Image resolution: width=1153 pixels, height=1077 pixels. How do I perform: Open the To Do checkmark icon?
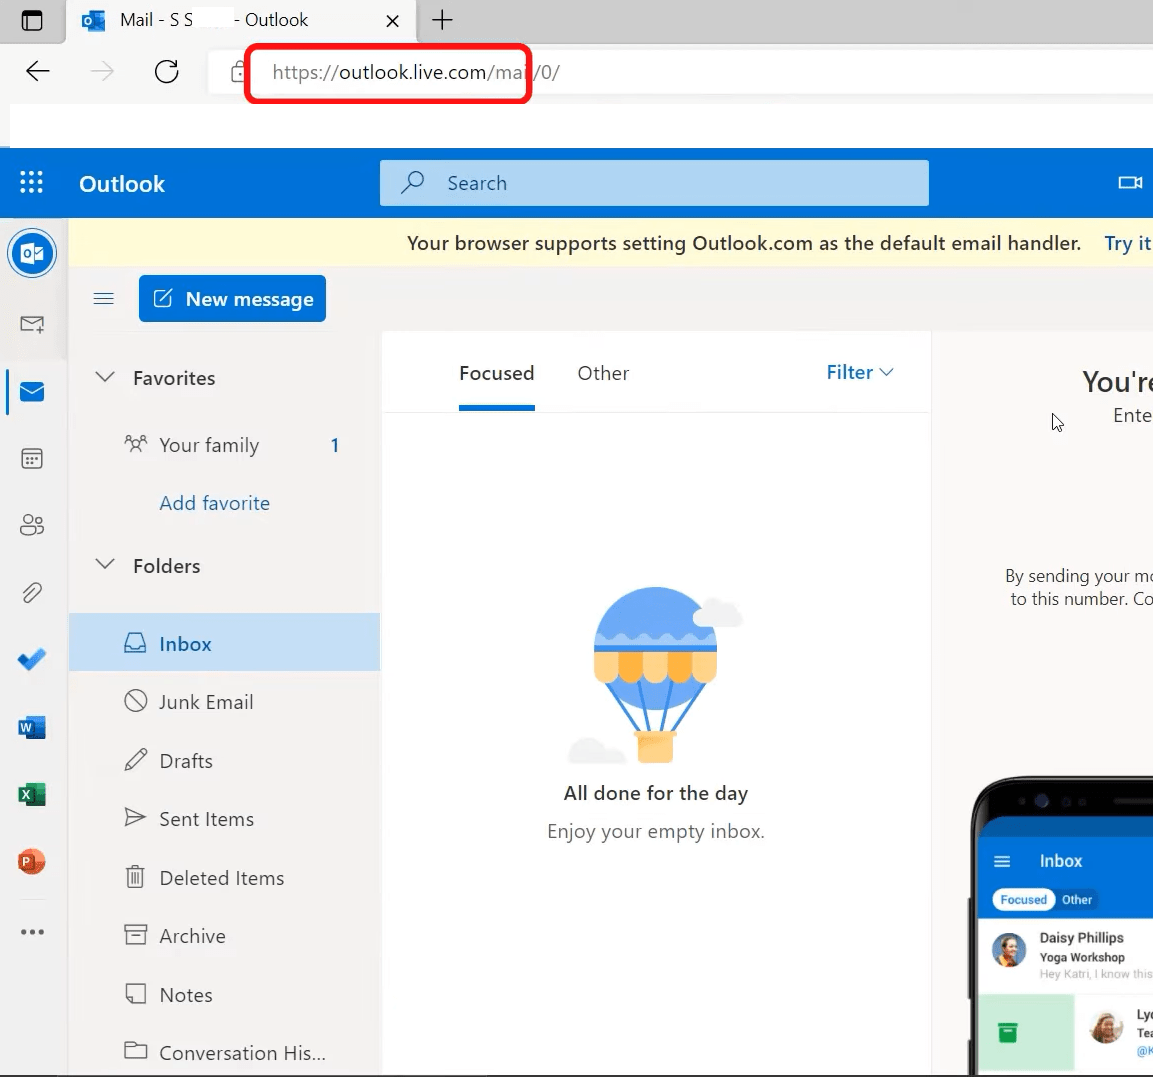tap(32, 659)
